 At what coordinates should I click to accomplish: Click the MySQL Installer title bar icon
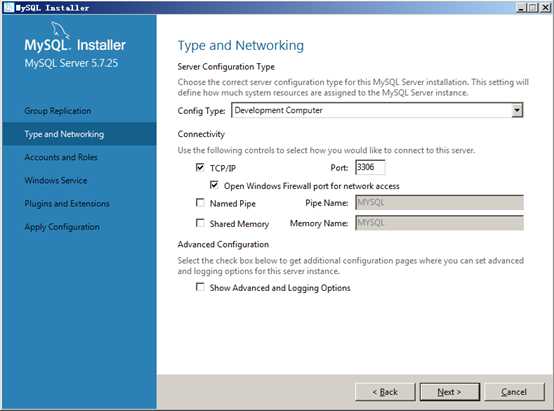tap(8, 7)
